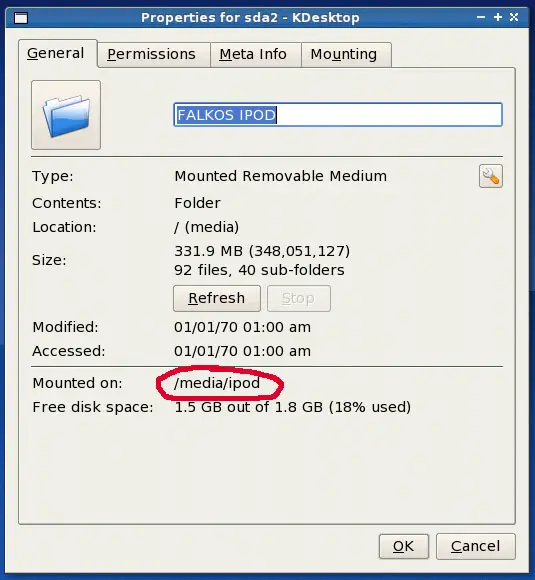Click the free disk space value
535x580 pixels.
(x=292, y=407)
